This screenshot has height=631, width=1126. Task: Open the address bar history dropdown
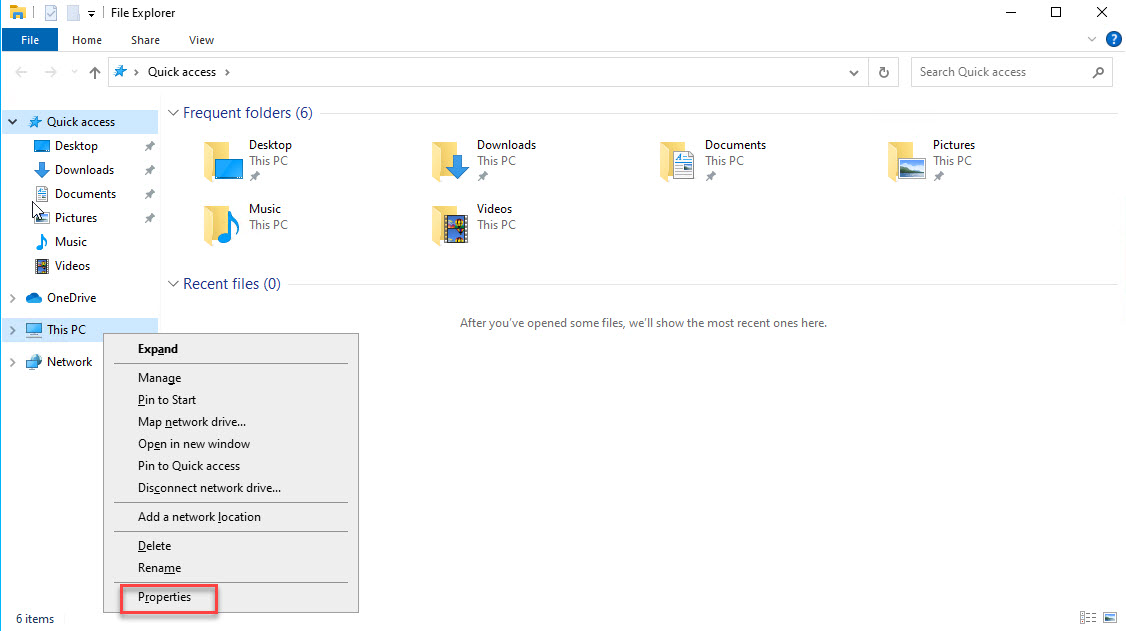tap(853, 72)
